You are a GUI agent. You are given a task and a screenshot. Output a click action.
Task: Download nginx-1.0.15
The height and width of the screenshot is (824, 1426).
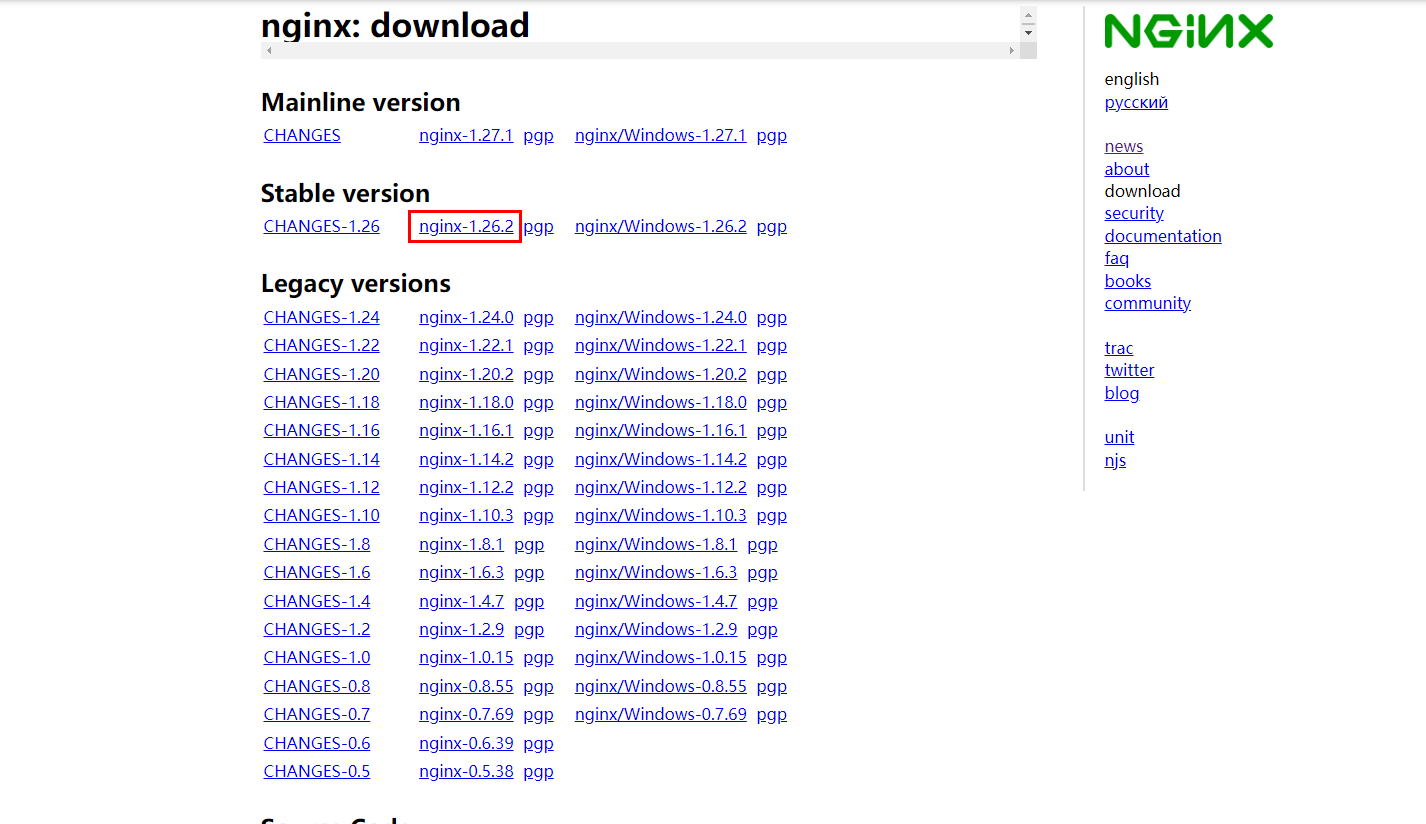(x=466, y=657)
